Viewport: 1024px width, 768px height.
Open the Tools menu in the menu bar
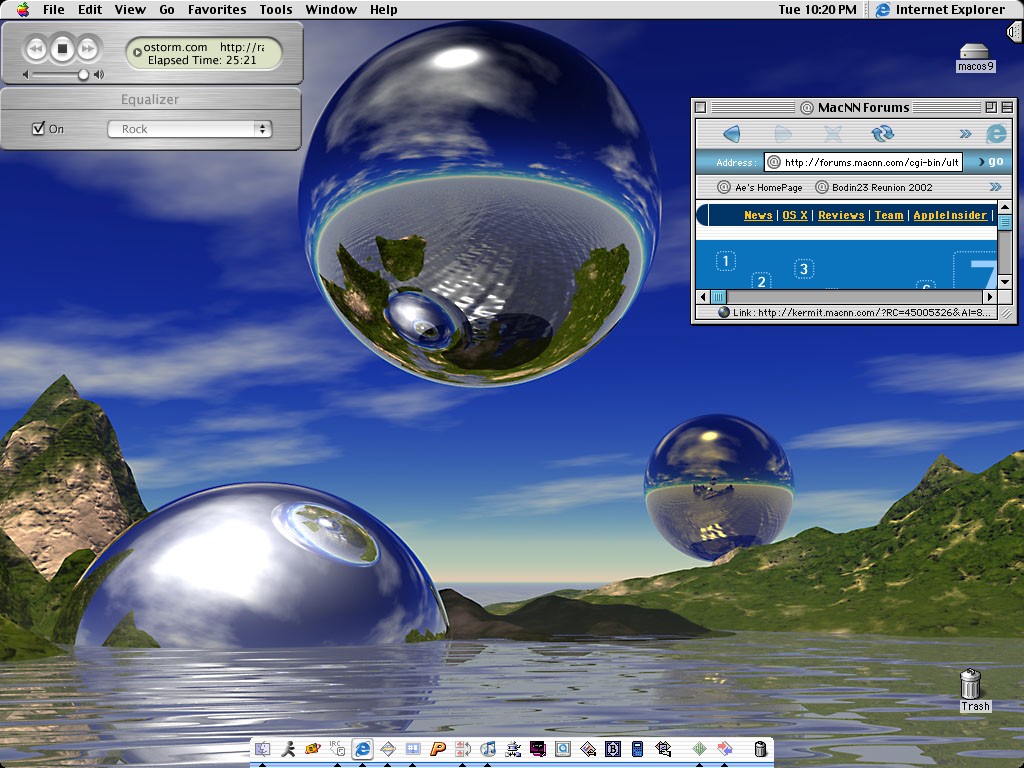coord(276,10)
